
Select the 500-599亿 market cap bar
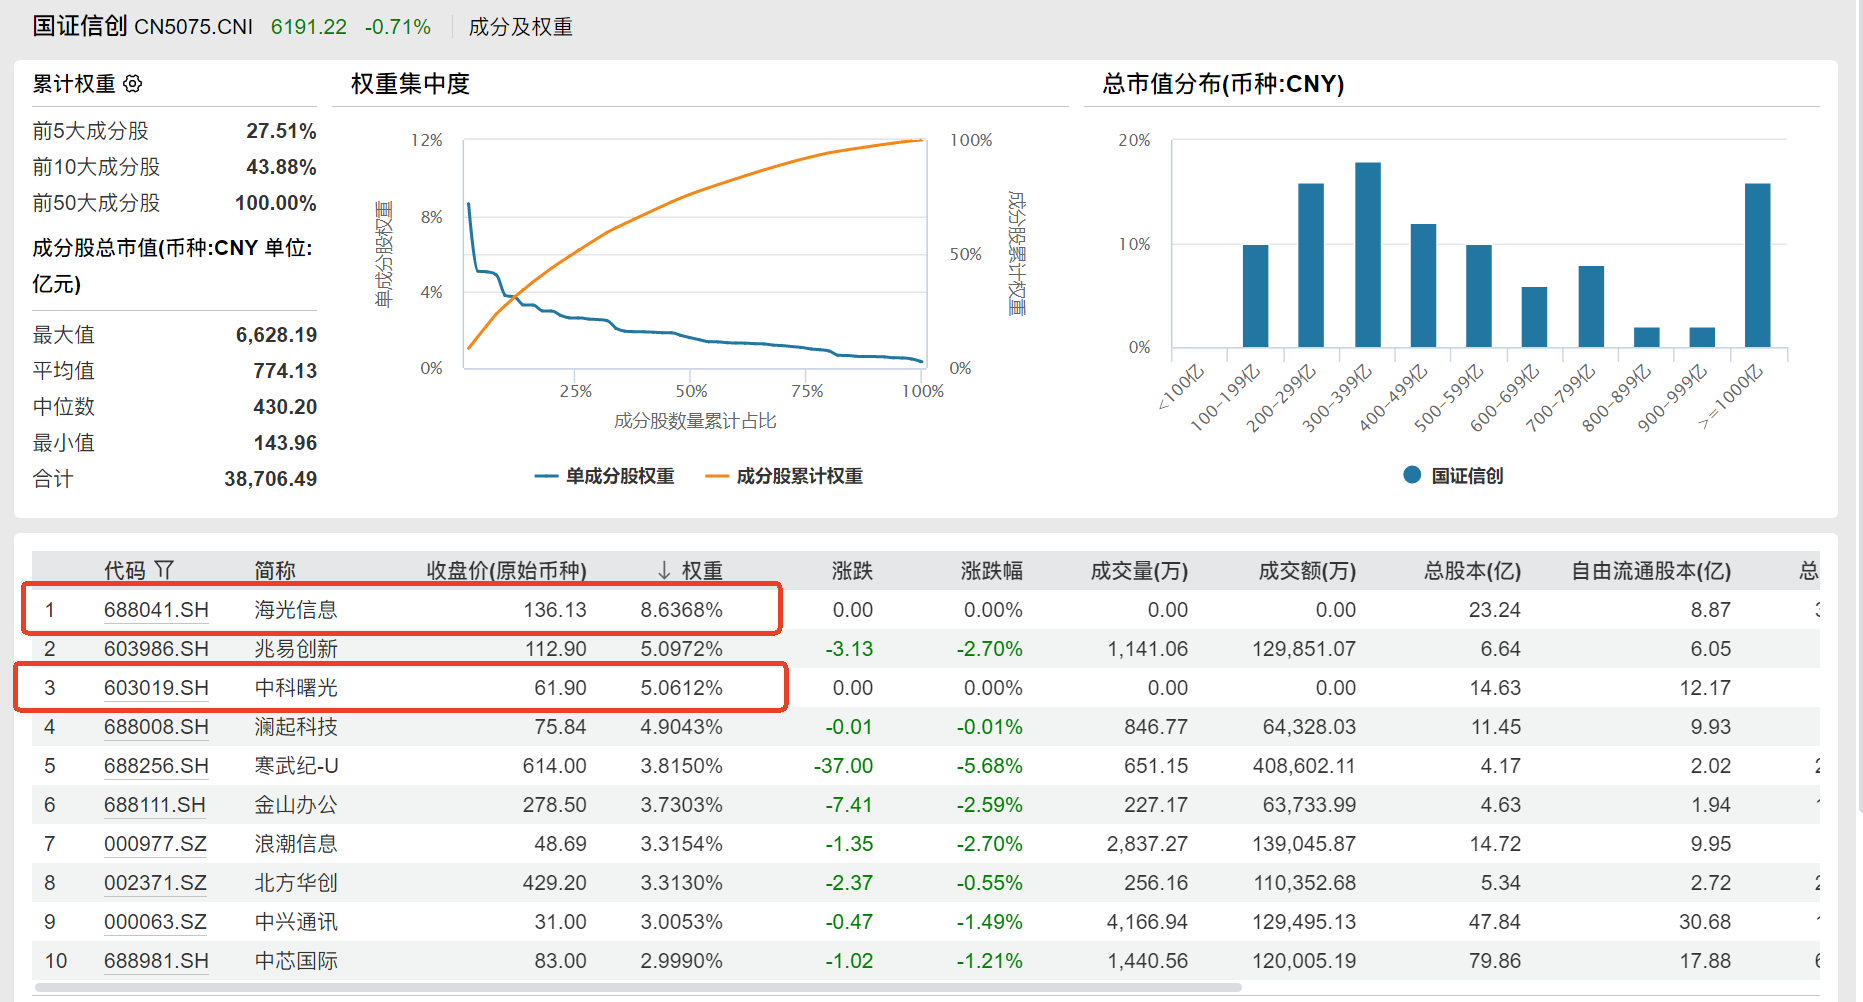pos(1479,296)
